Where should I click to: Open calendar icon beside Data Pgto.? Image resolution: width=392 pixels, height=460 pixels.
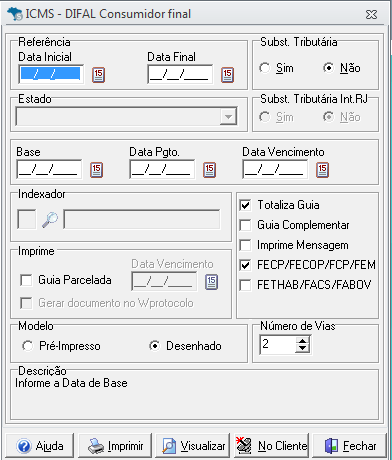click(x=209, y=170)
